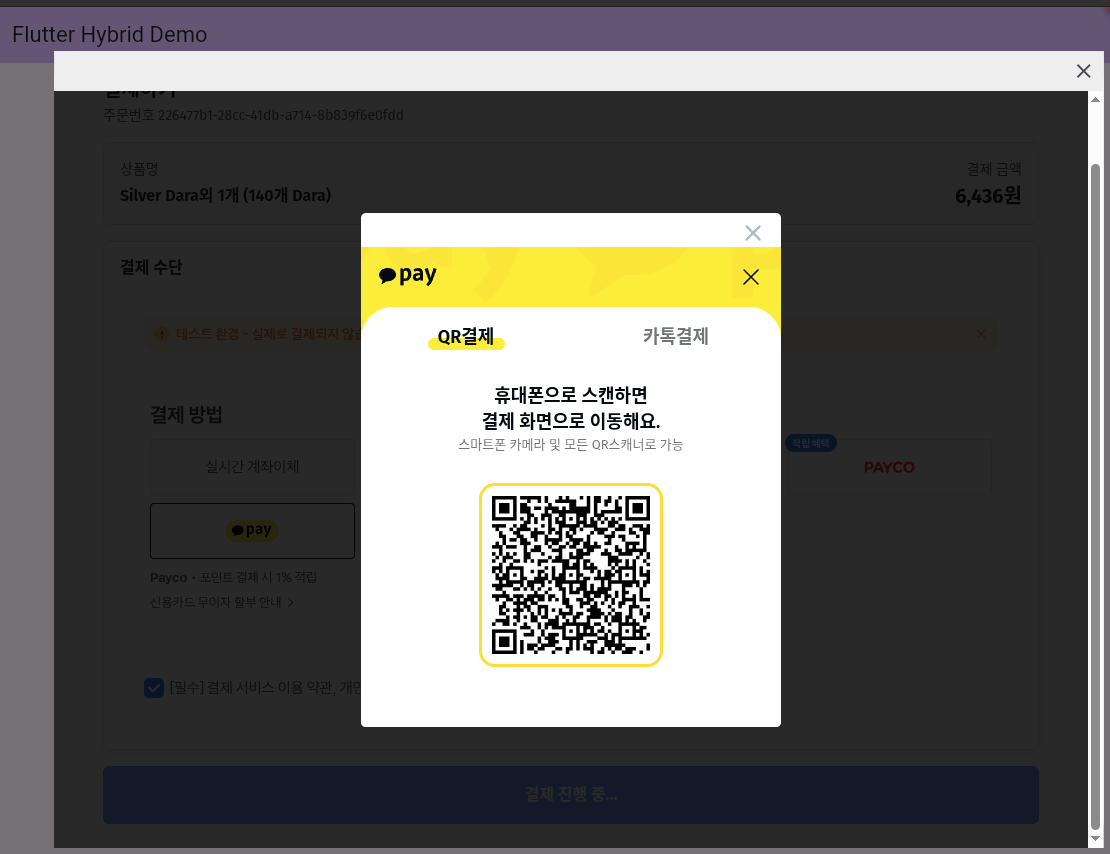Open the 신용카드 무이자 할부 안내 link
Image resolution: width=1110 pixels, height=854 pixels.
222,603
